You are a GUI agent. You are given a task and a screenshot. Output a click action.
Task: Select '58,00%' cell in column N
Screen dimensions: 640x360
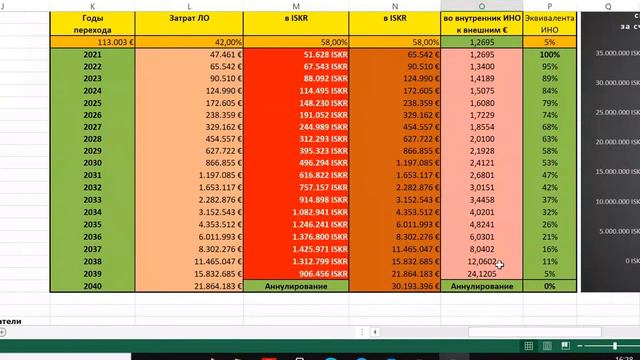[395, 42]
